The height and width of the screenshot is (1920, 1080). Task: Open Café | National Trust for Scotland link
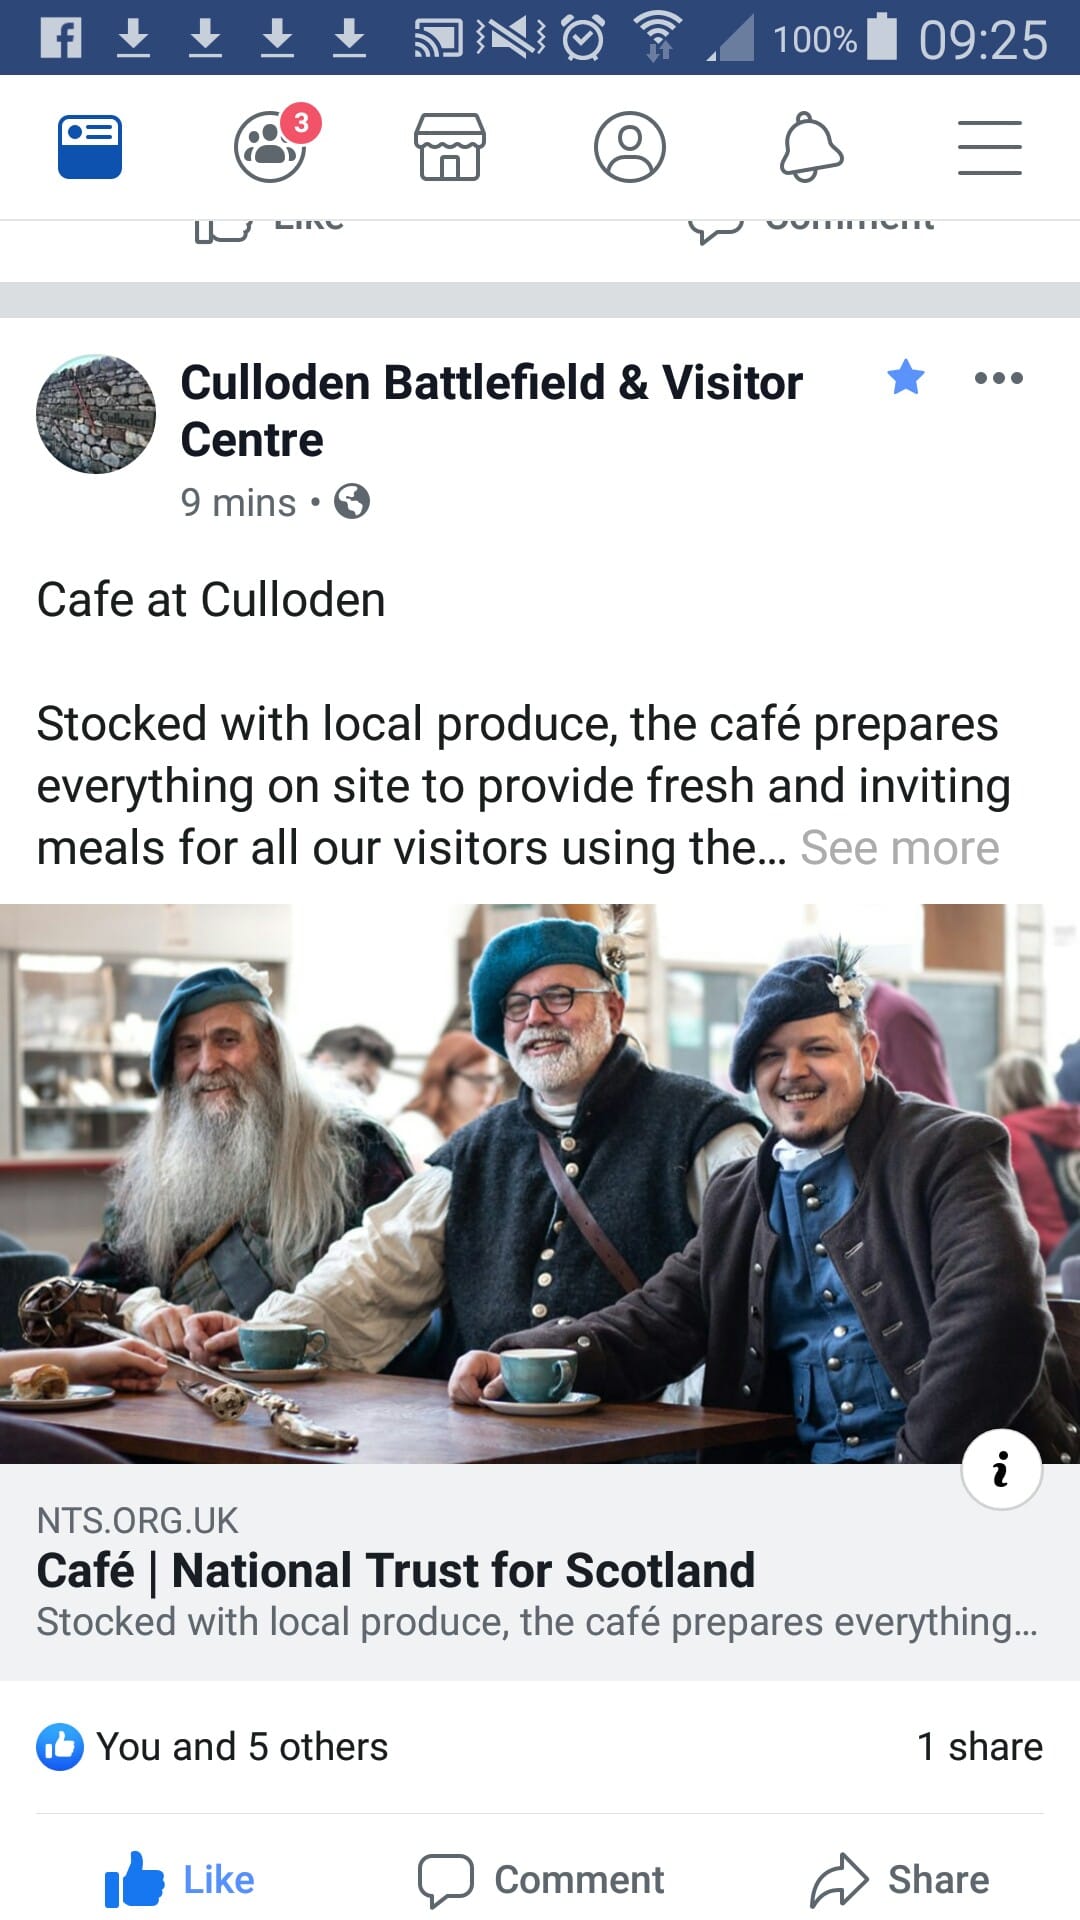[x=396, y=1570]
